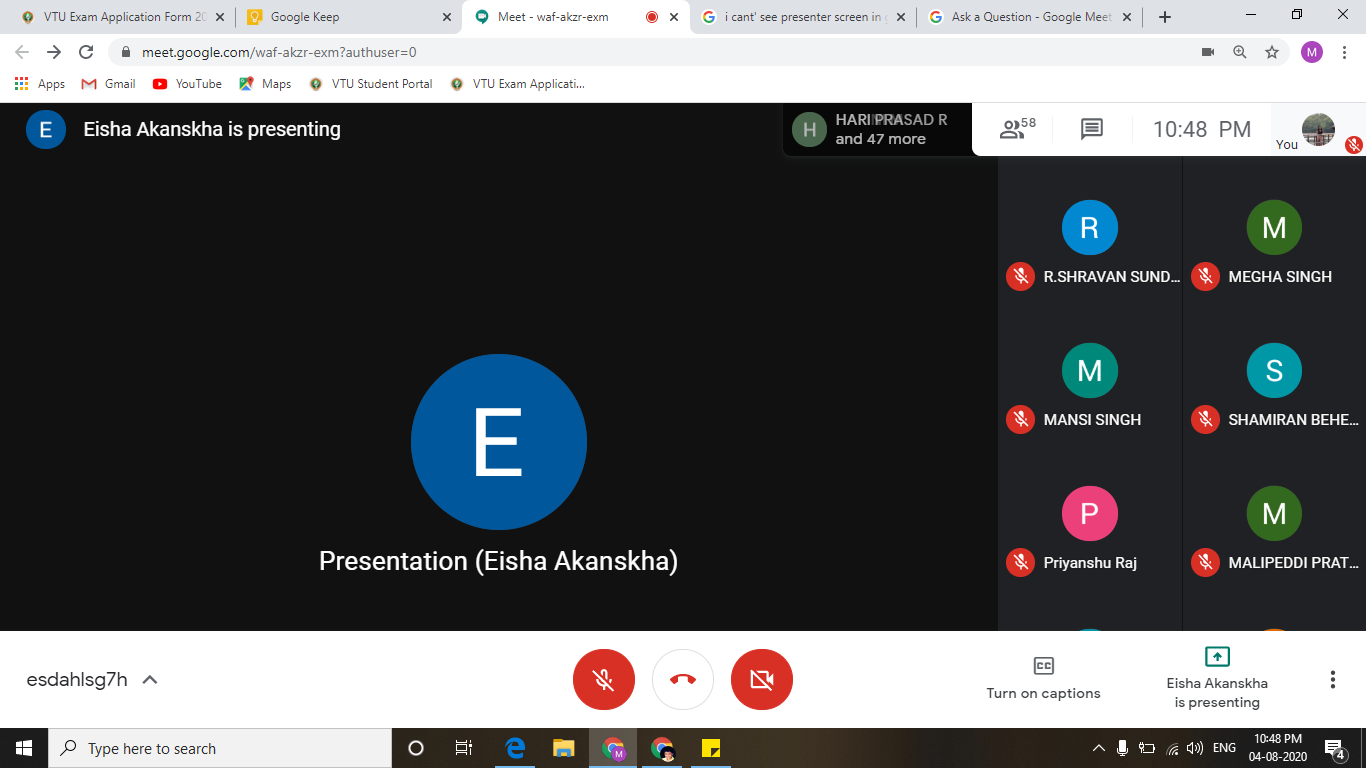Go back in browser history
1366x768 pixels.
pyautogui.click(x=22, y=52)
